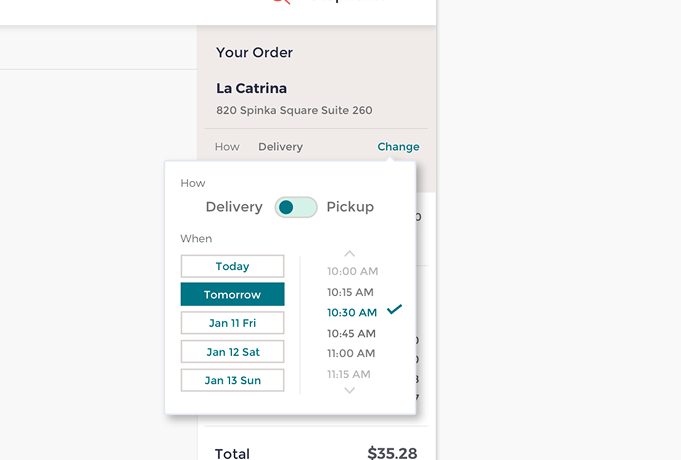The width and height of the screenshot is (681, 460).
Task: Click the Delivery label beside the switch
Action: click(x=234, y=207)
